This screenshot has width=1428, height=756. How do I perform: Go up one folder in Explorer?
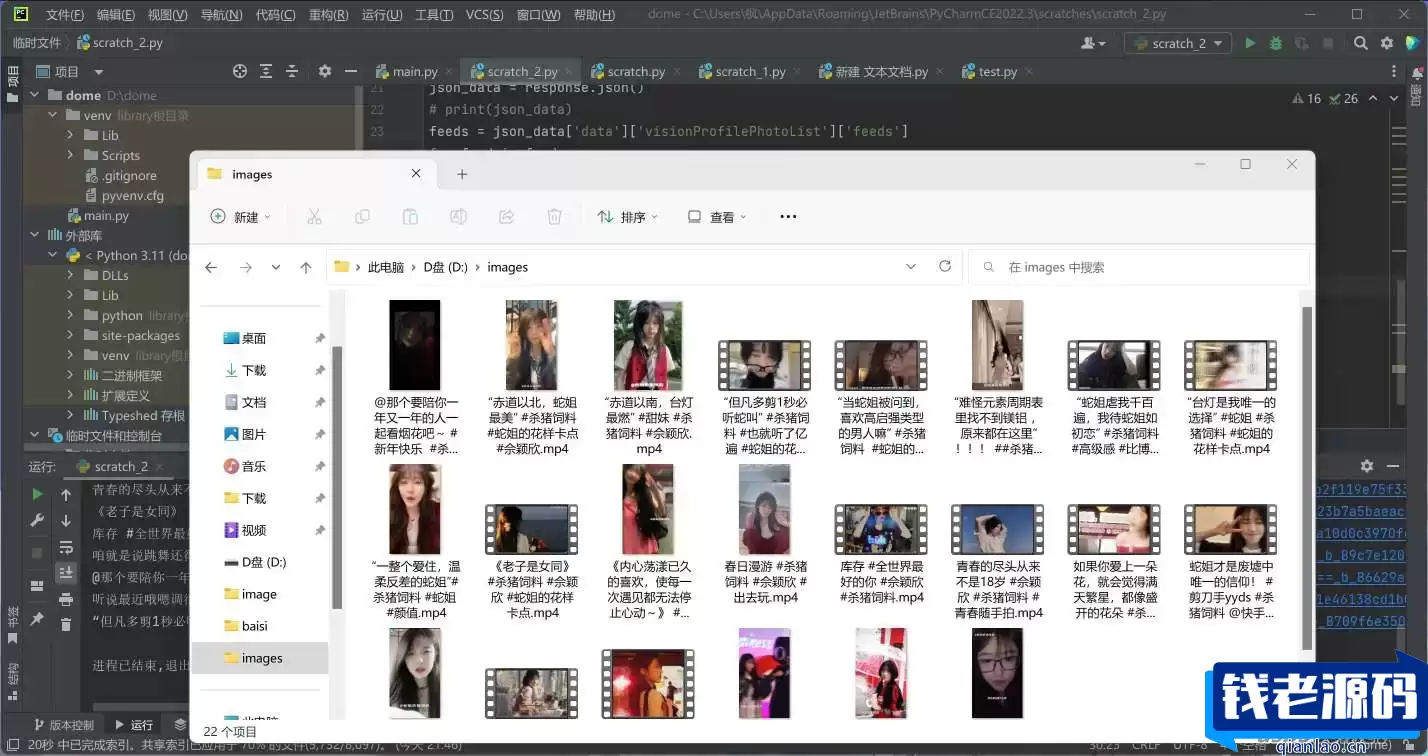click(x=306, y=267)
